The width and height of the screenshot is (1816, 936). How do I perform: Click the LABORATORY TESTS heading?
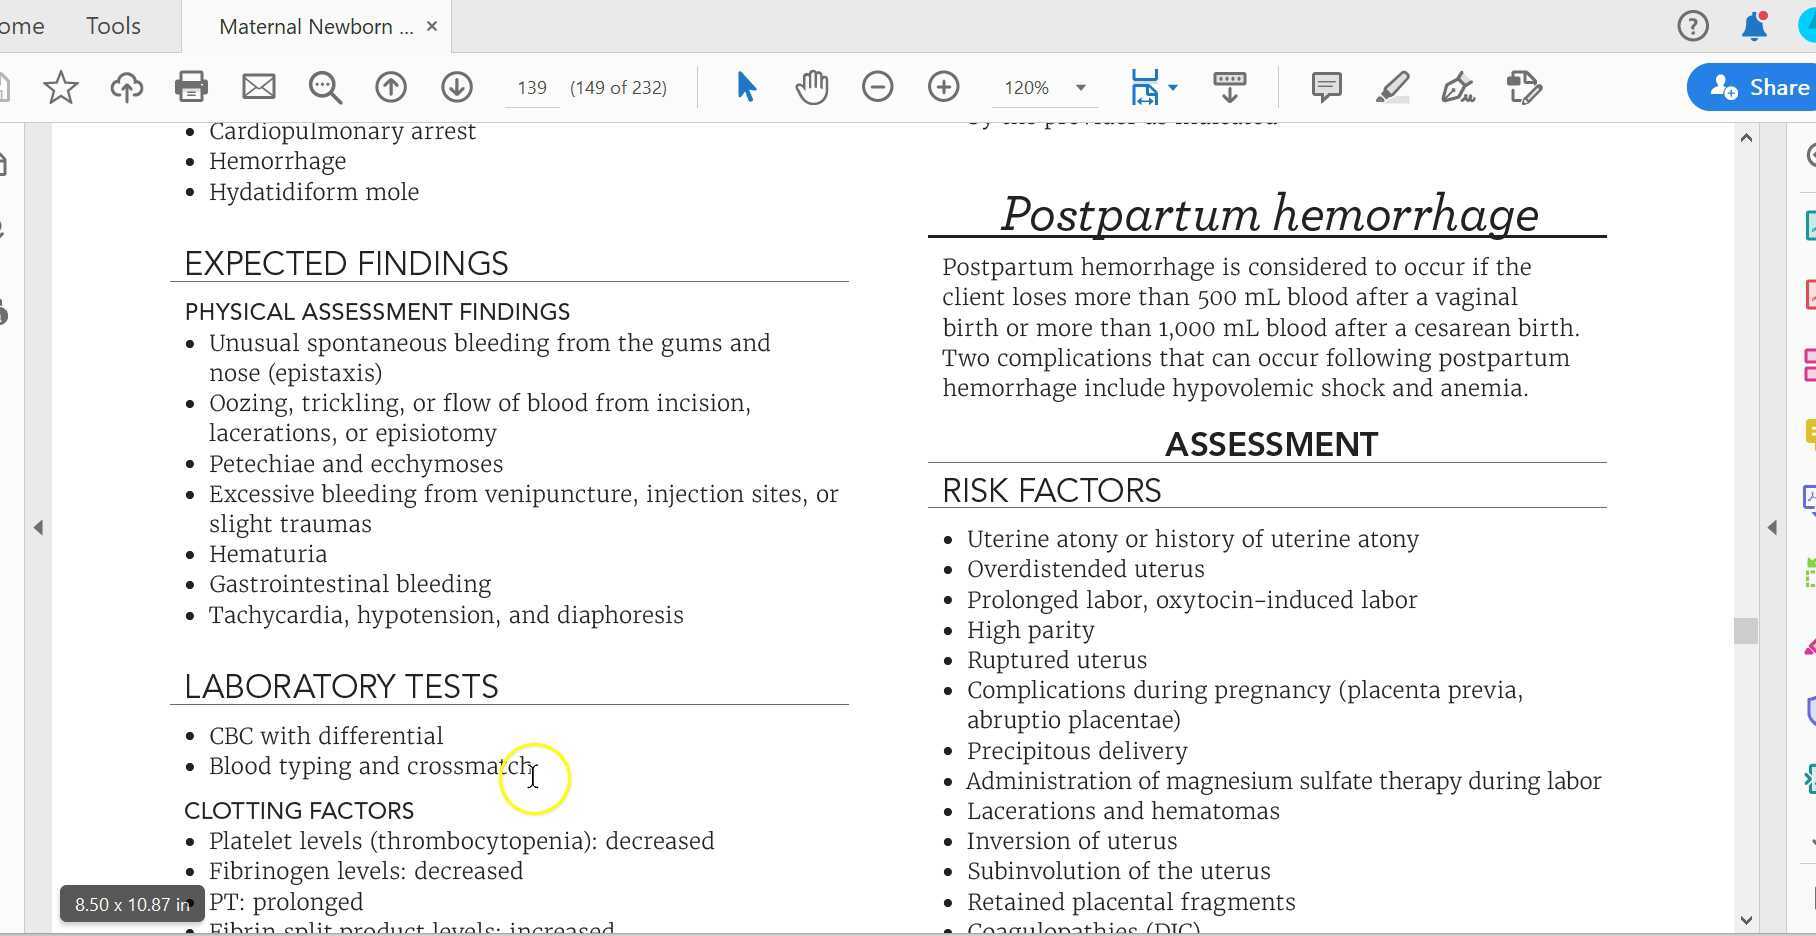click(341, 686)
